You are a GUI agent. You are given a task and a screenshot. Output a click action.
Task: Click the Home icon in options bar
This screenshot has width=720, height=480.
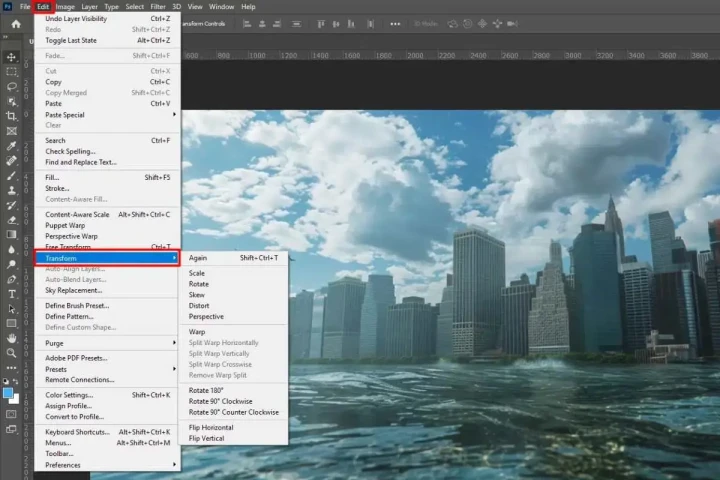pos(16,24)
